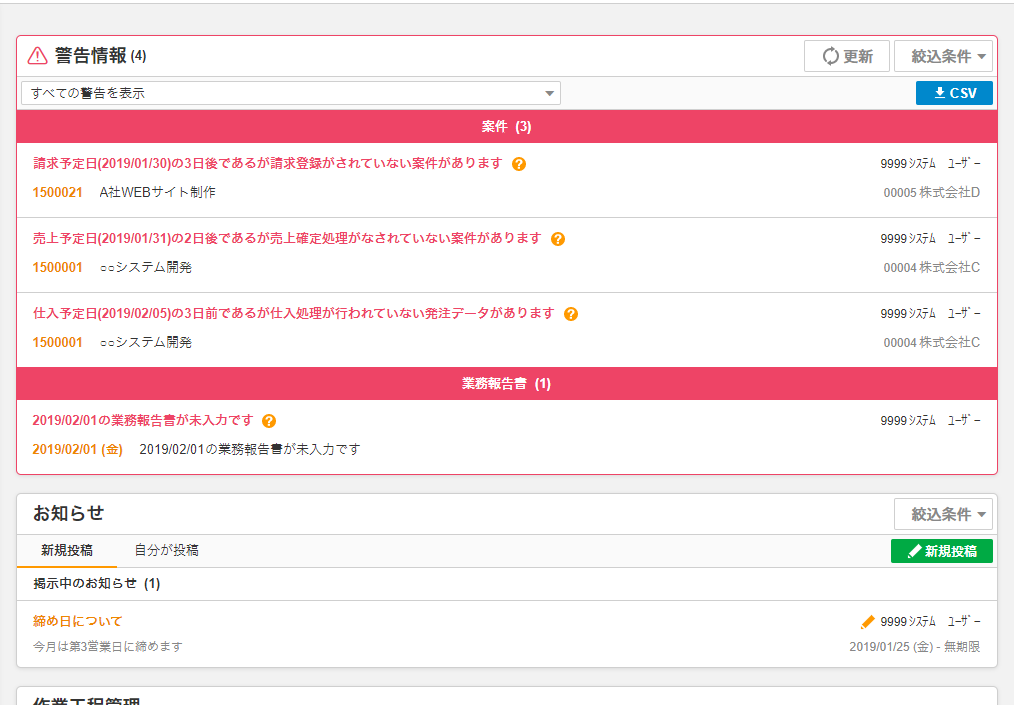Click 00004 株式会社C in 仕入予定日 row

click(x=932, y=342)
